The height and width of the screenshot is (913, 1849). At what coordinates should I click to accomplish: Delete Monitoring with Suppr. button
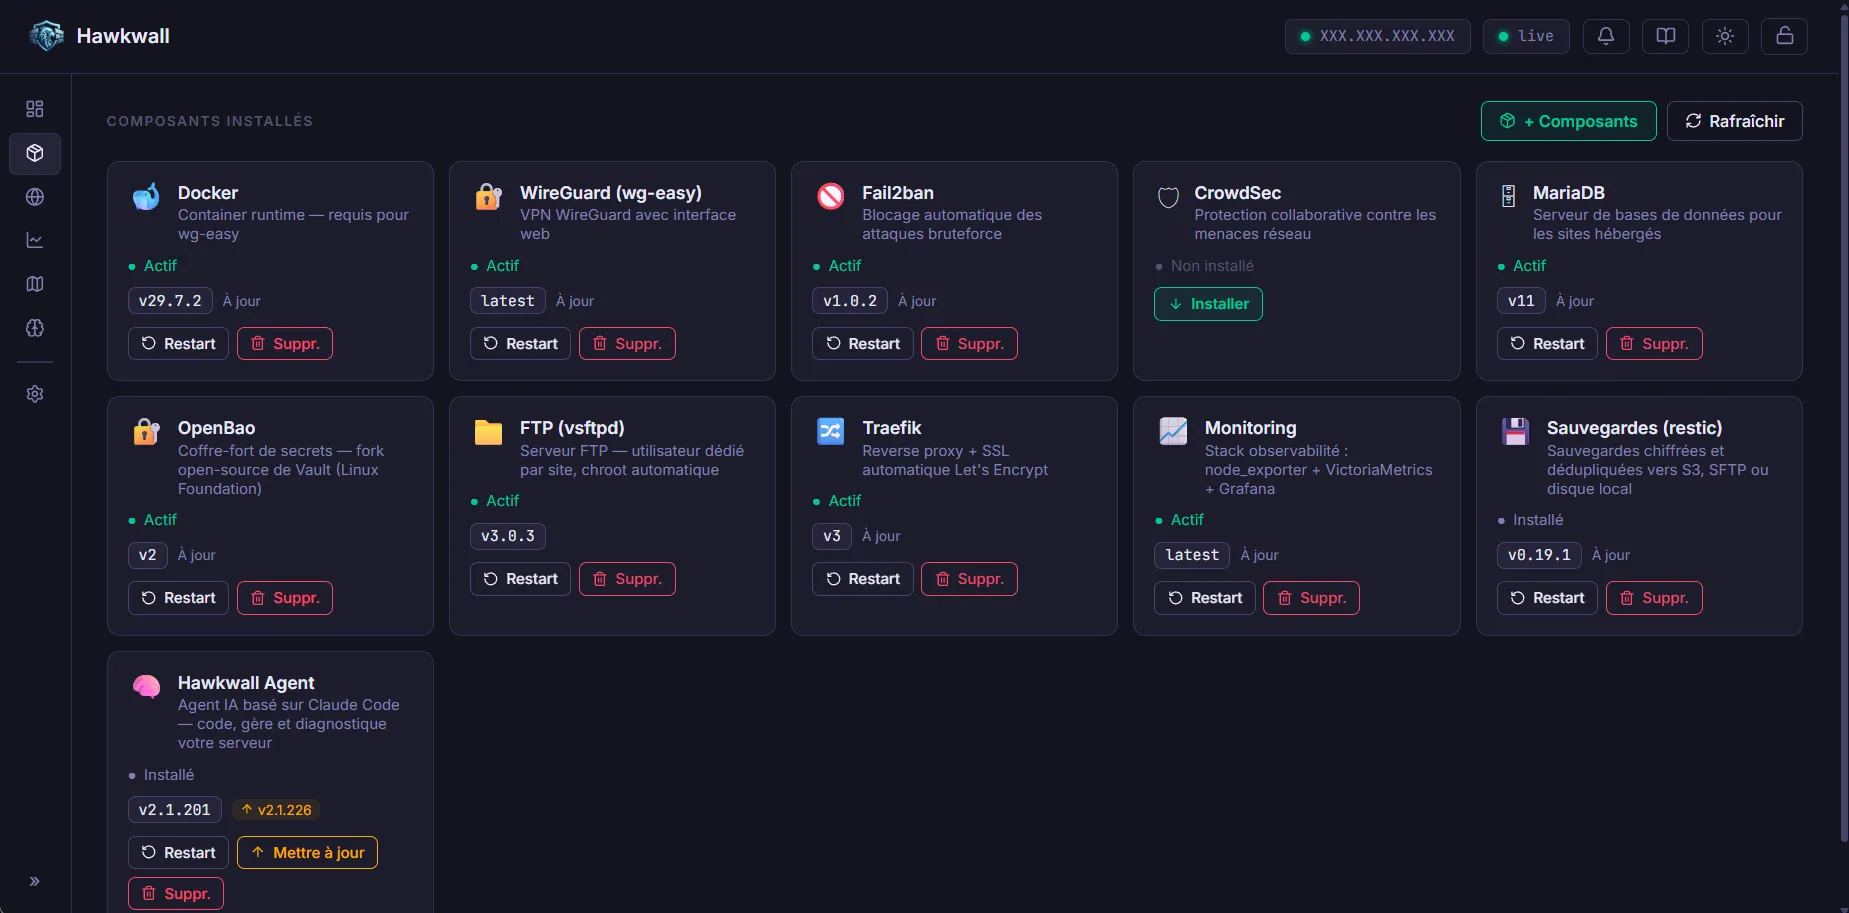coord(1311,598)
